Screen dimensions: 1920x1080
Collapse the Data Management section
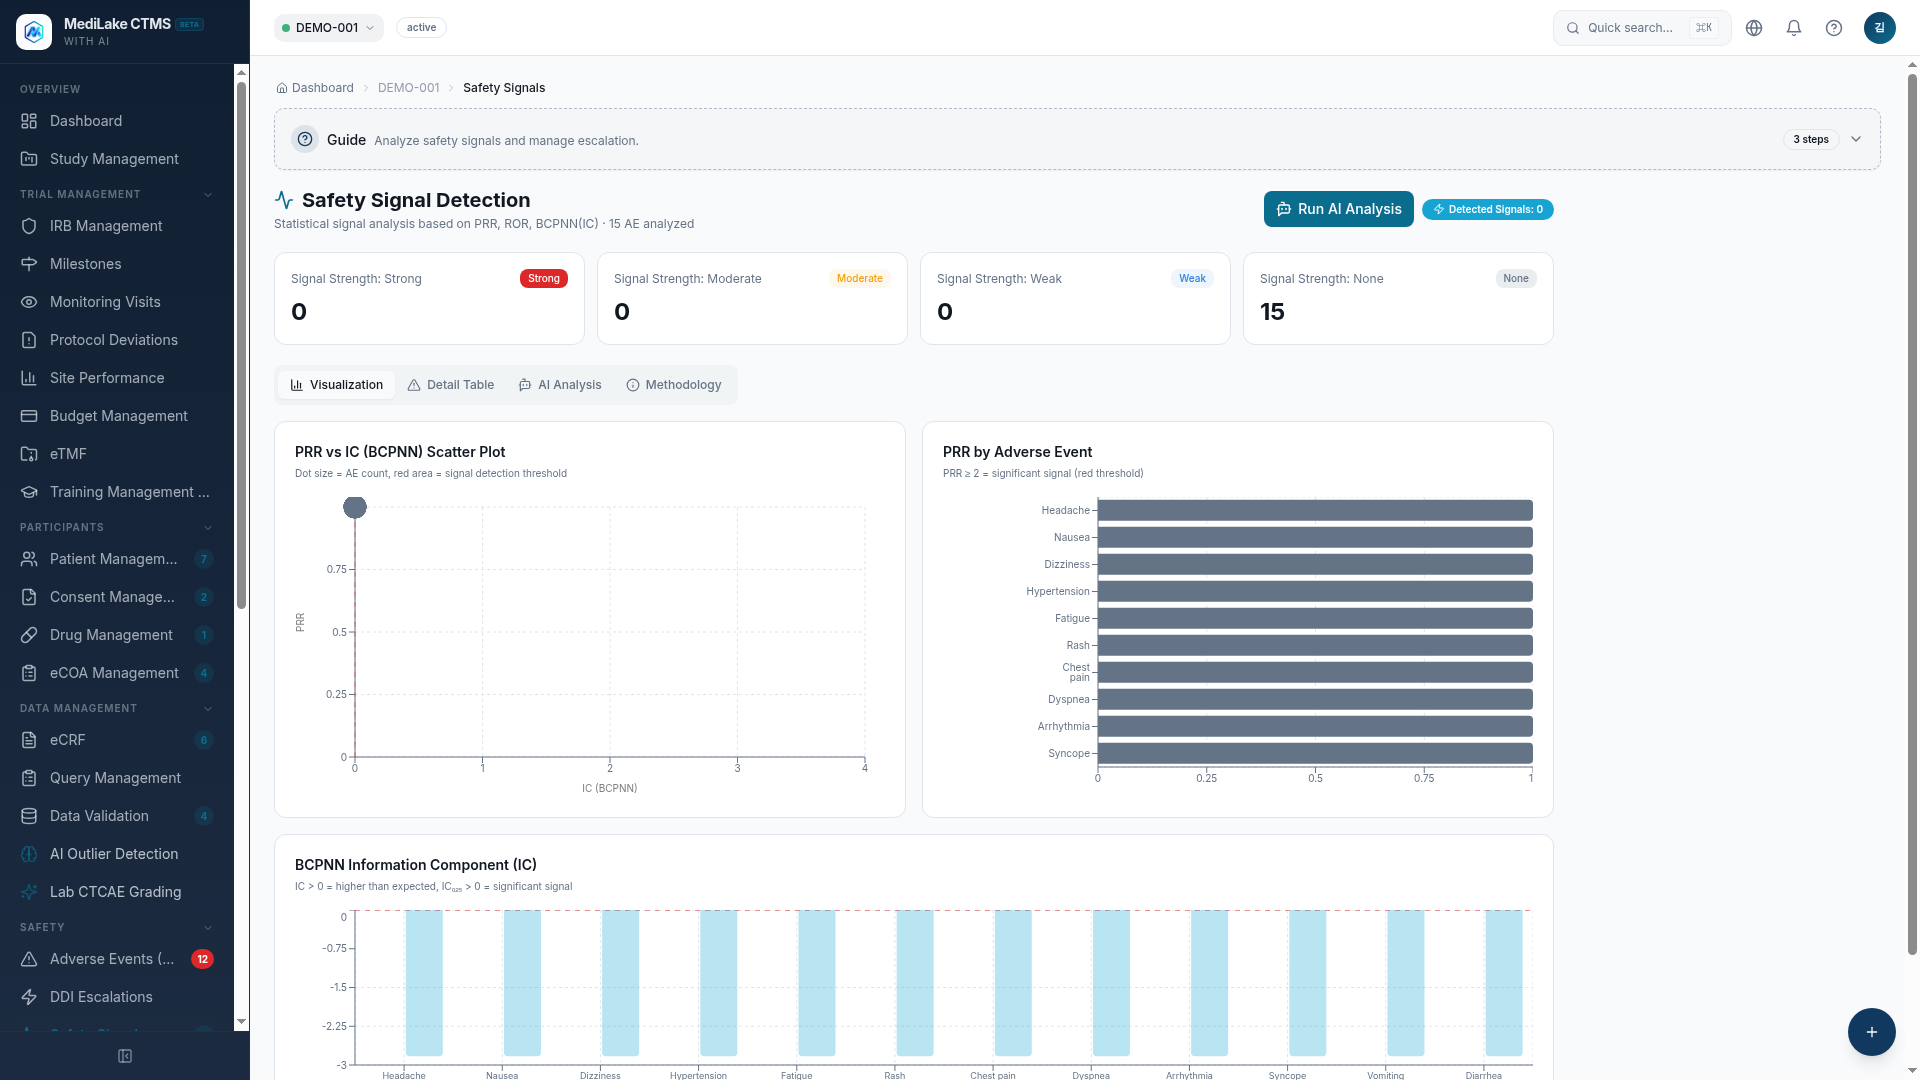click(208, 708)
